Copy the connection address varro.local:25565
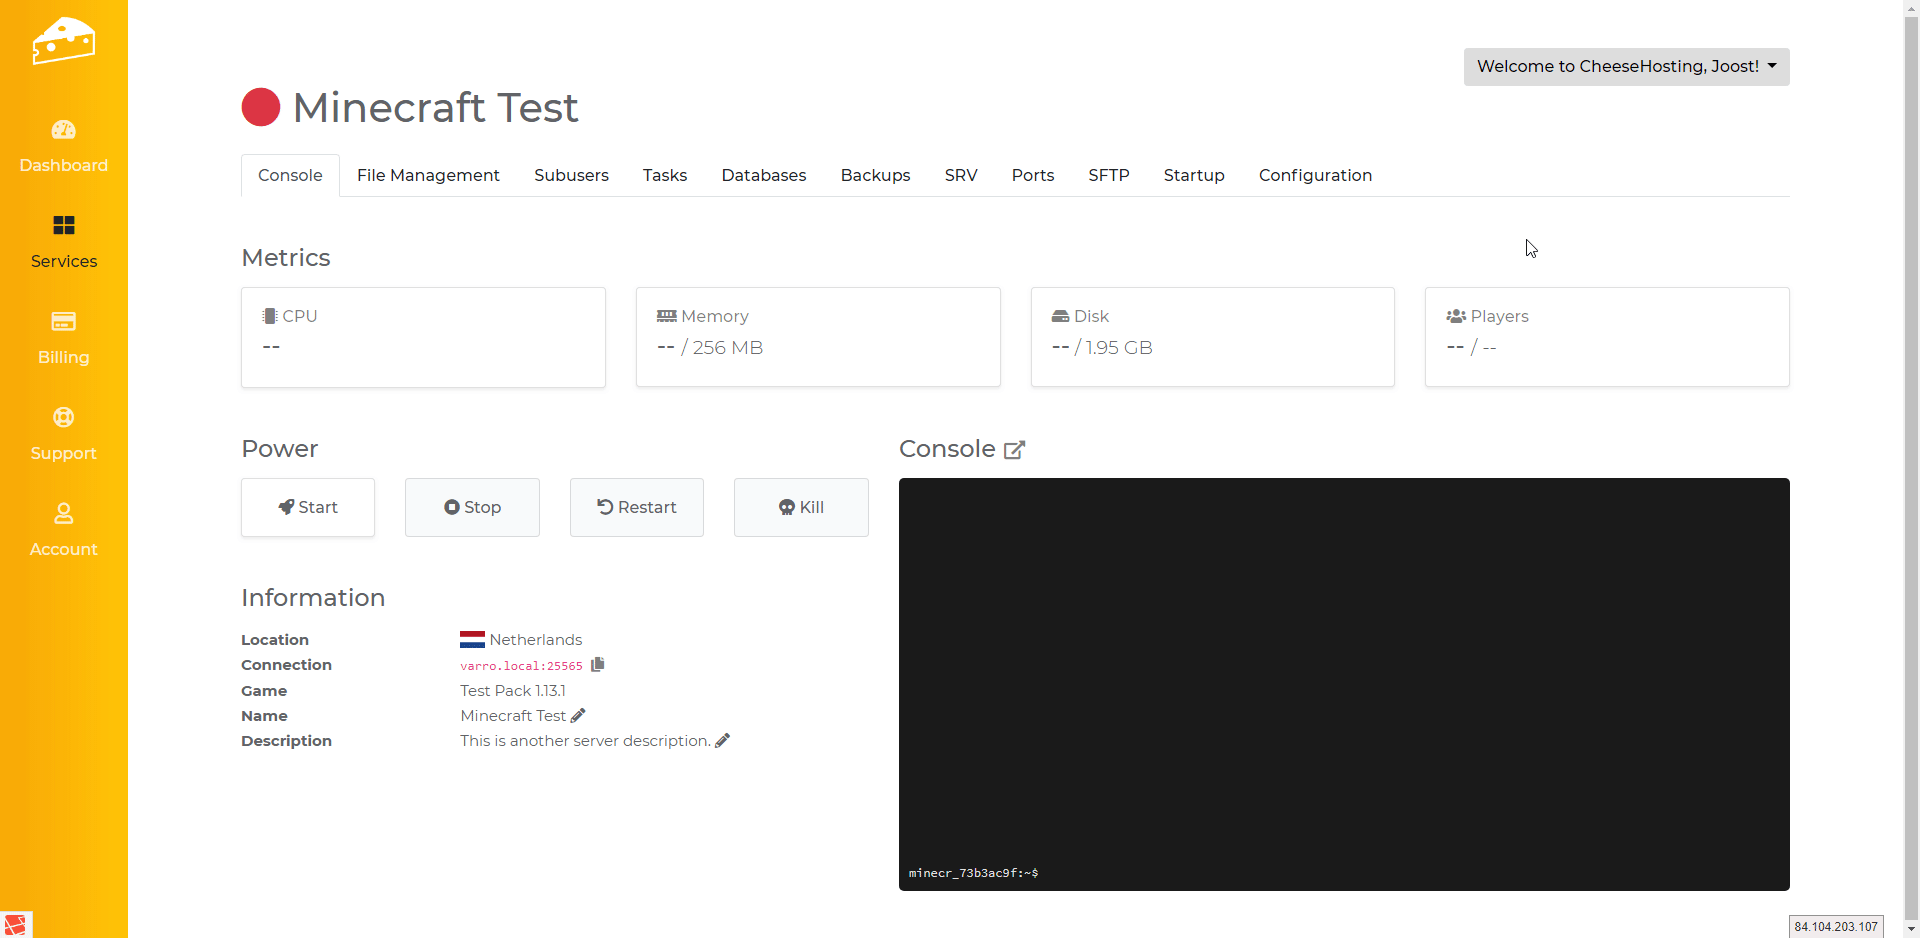 pos(598,665)
